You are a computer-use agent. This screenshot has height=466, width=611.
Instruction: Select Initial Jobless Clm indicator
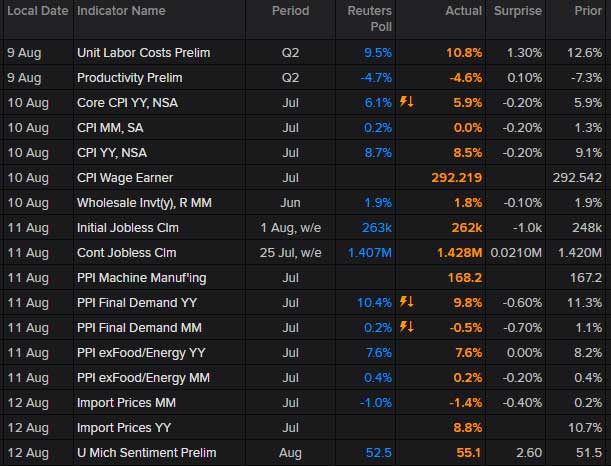tap(128, 228)
